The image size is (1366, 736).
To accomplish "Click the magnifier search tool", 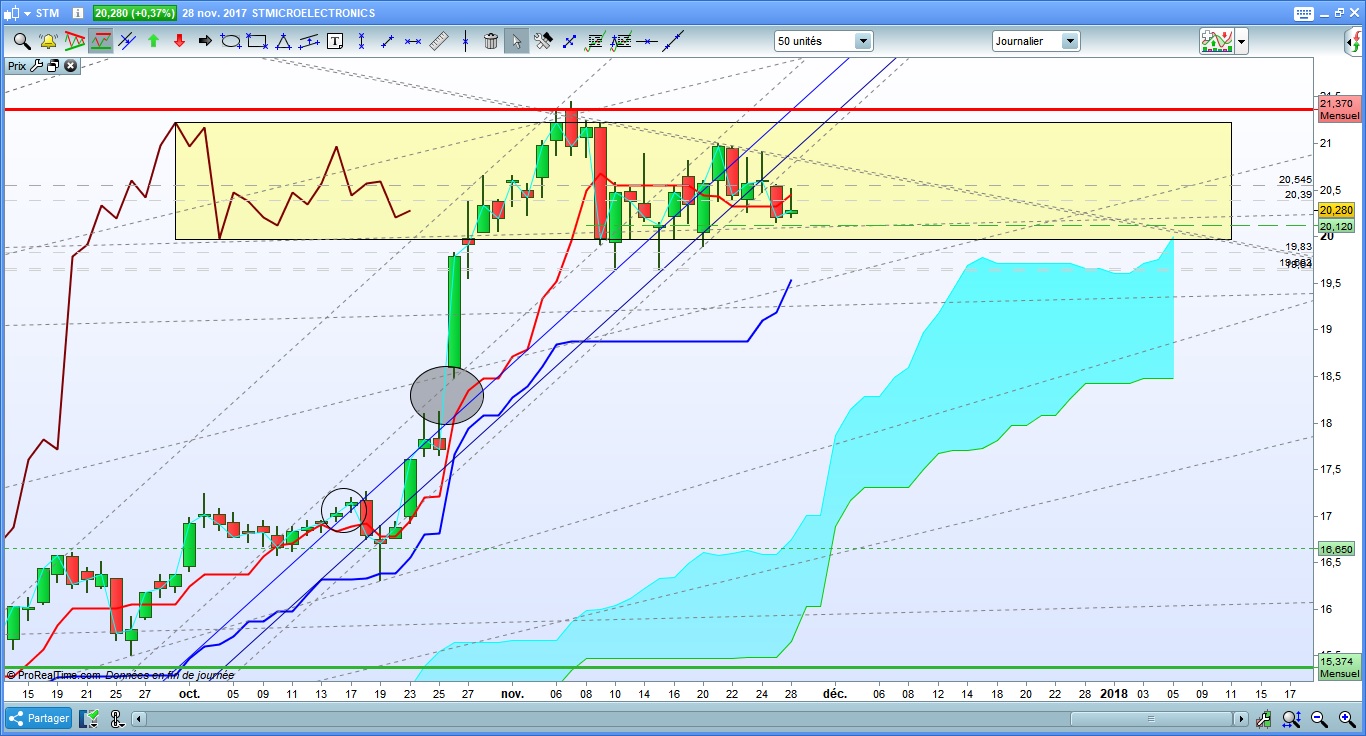I will pyautogui.click(x=22, y=41).
